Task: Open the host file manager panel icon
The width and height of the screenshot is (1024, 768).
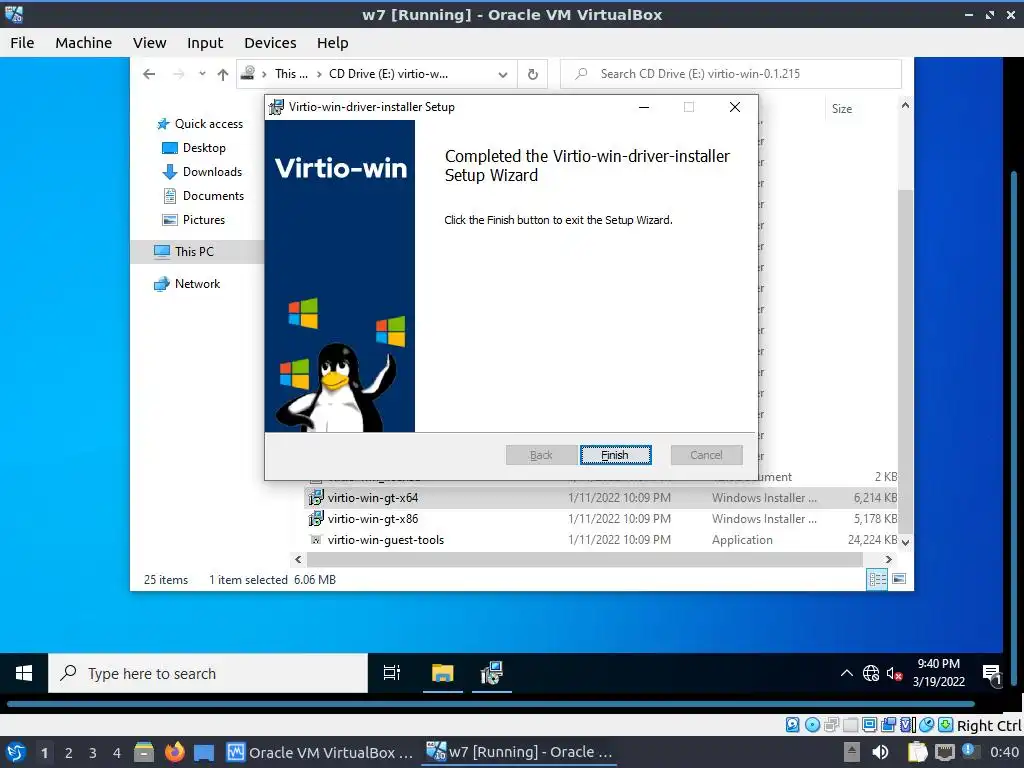Action: [144, 752]
